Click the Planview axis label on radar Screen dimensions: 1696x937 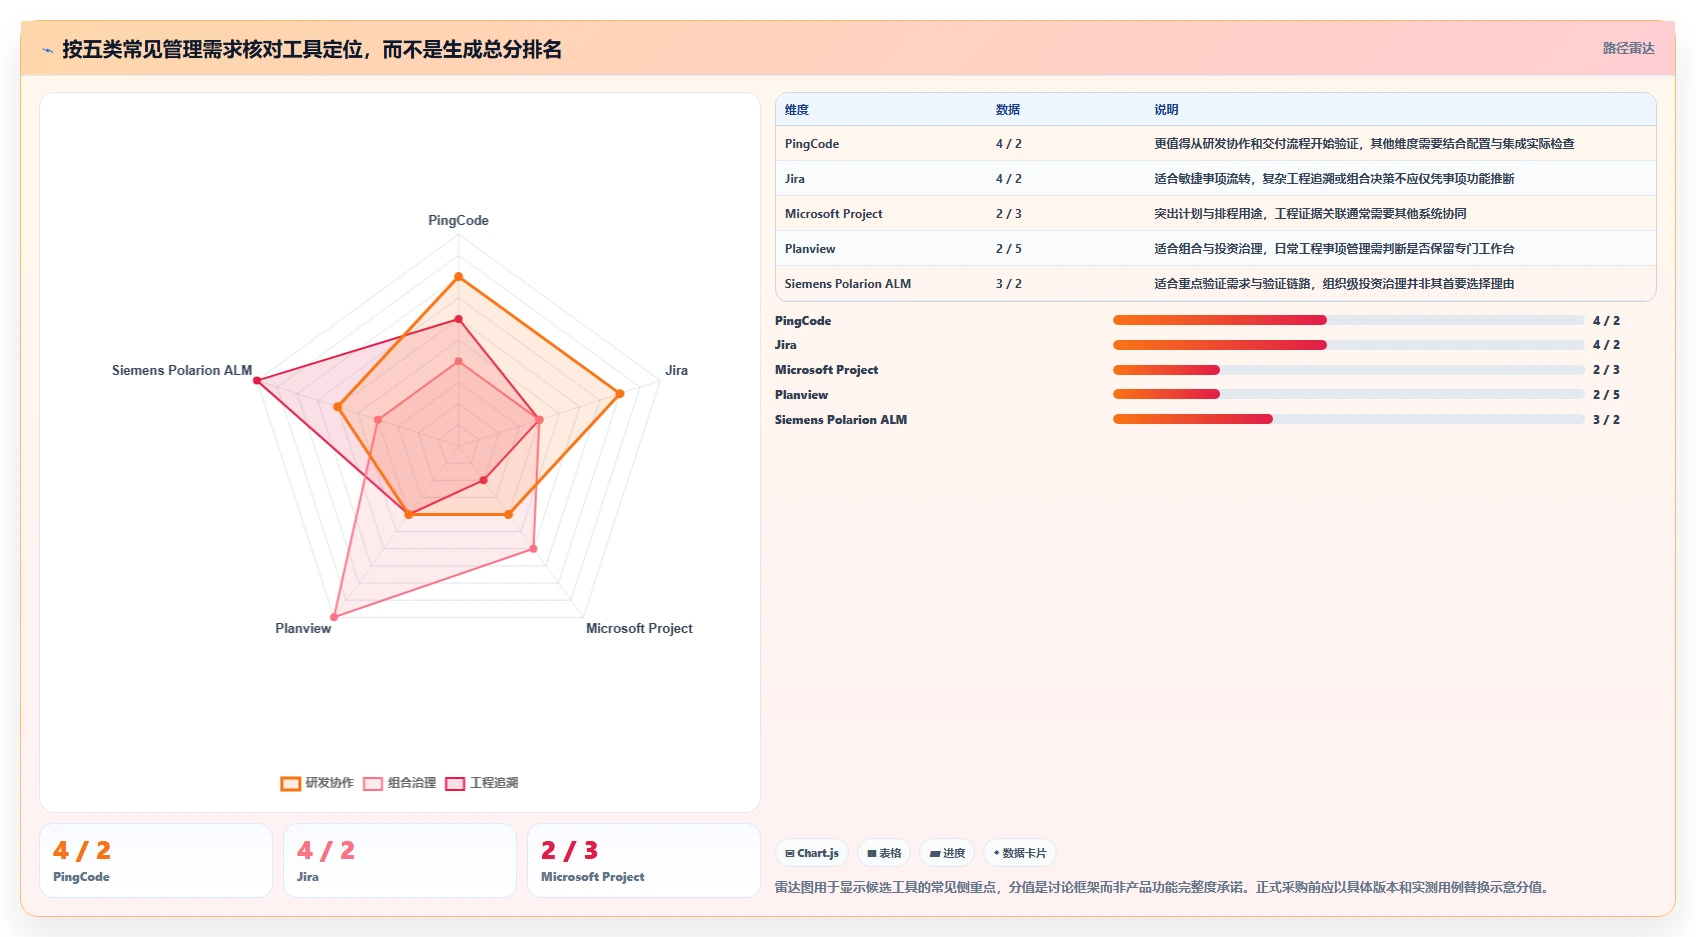point(303,628)
